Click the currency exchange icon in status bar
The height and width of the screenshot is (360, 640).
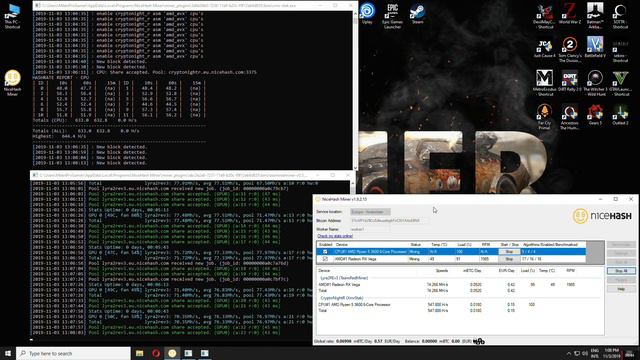[x=479, y=341]
